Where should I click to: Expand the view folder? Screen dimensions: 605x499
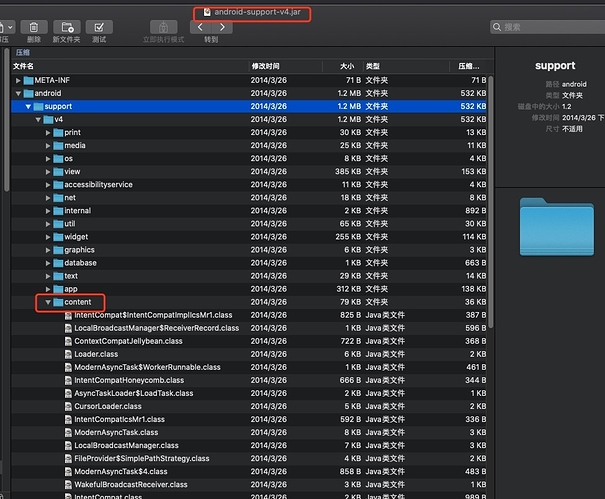pos(48,172)
